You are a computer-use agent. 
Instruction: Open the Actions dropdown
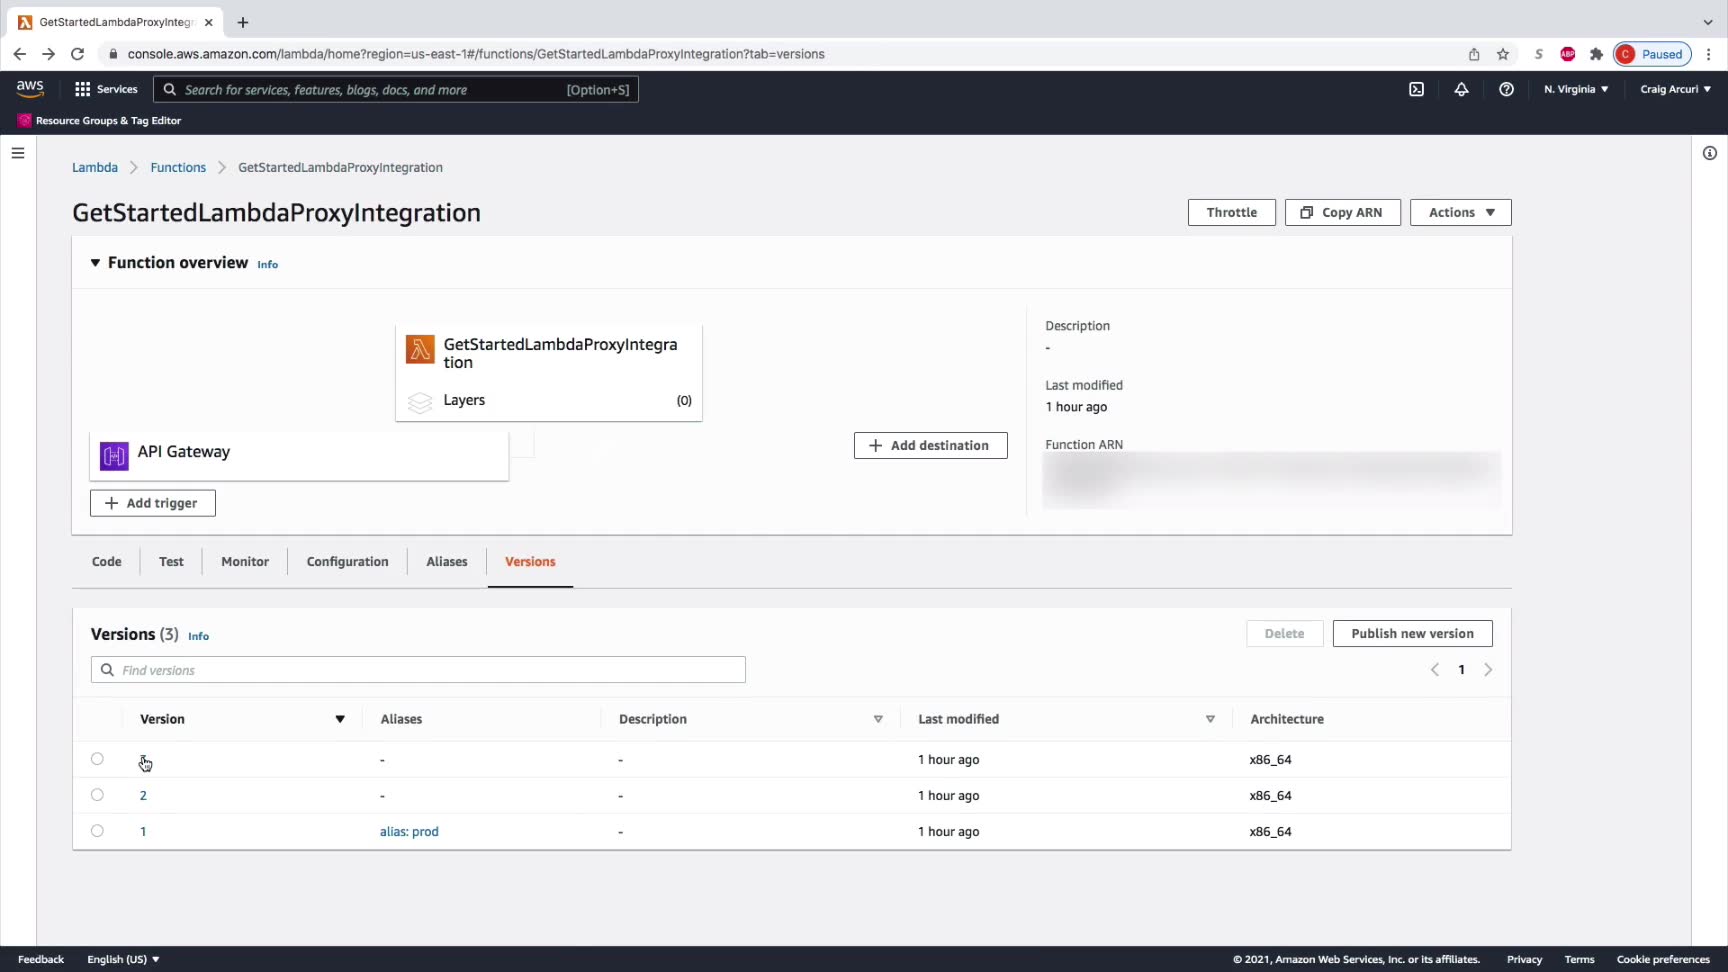click(1460, 212)
